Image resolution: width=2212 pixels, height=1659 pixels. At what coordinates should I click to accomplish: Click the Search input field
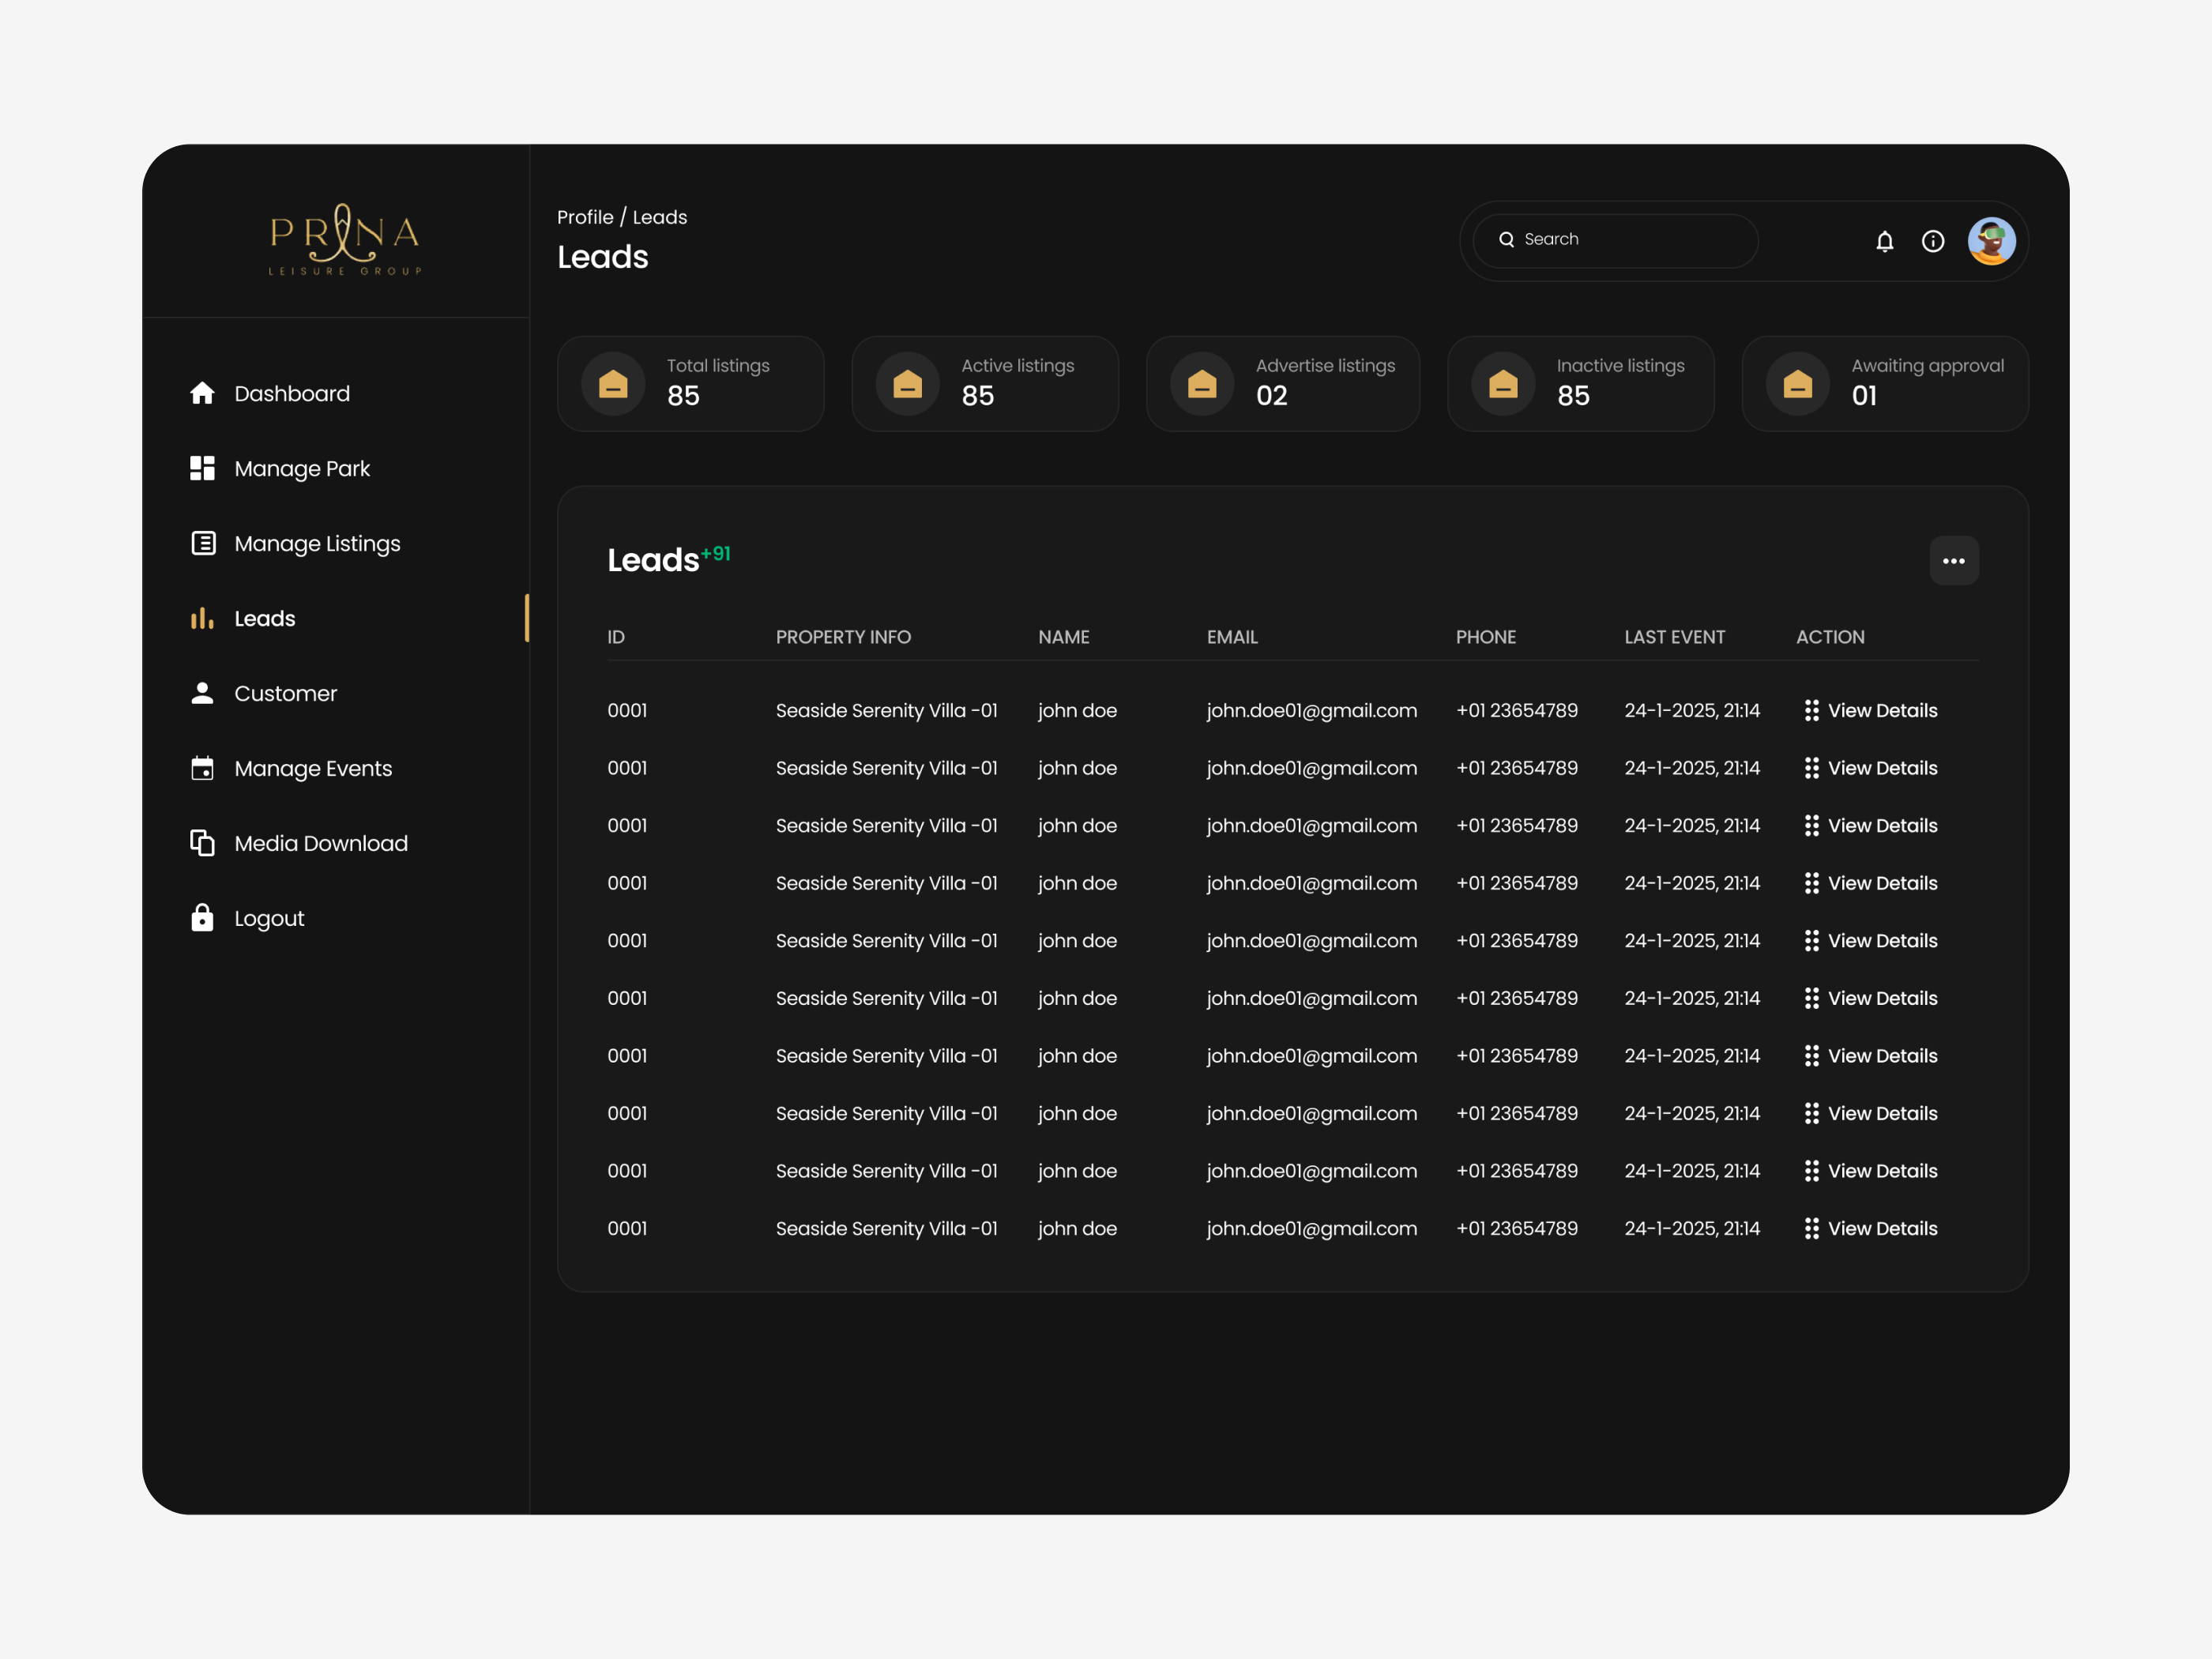pyautogui.click(x=1615, y=240)
